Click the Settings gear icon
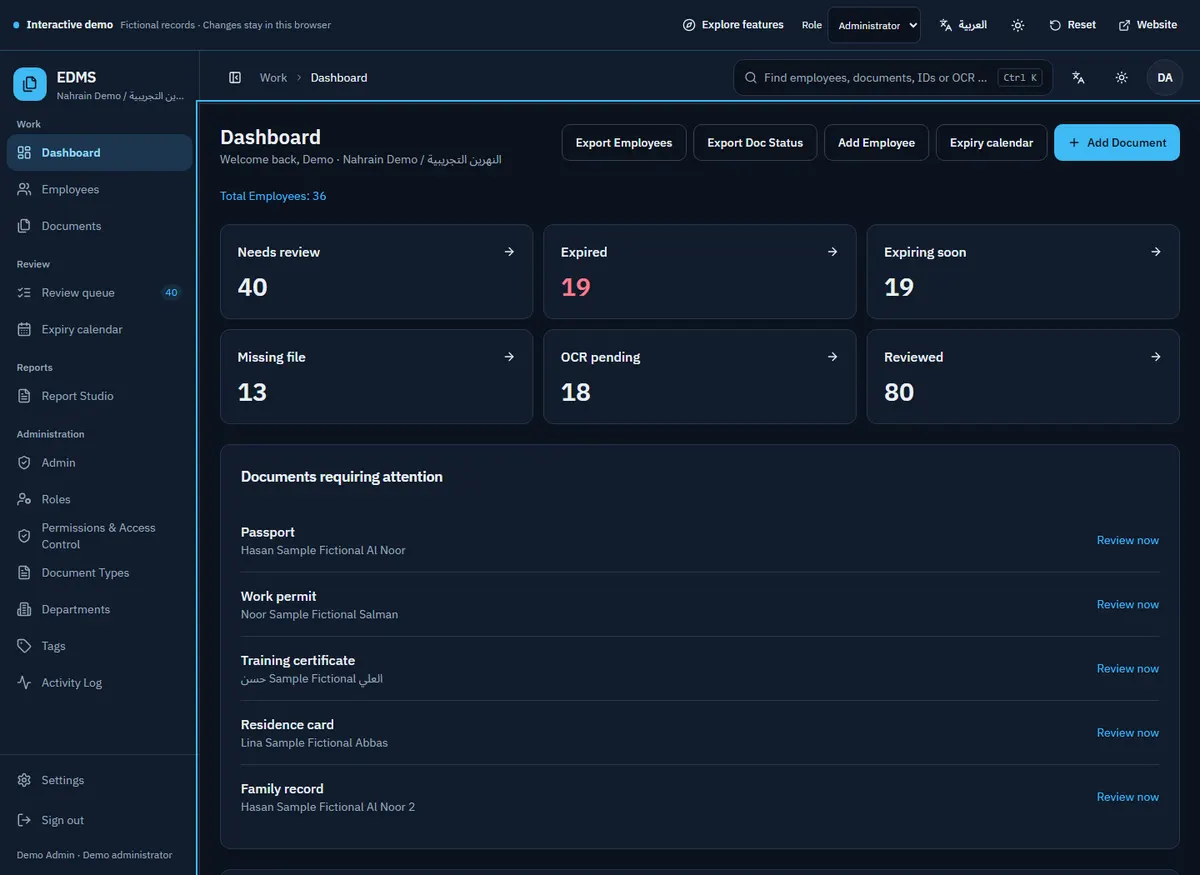1200x875 pixels. point(24,780)
